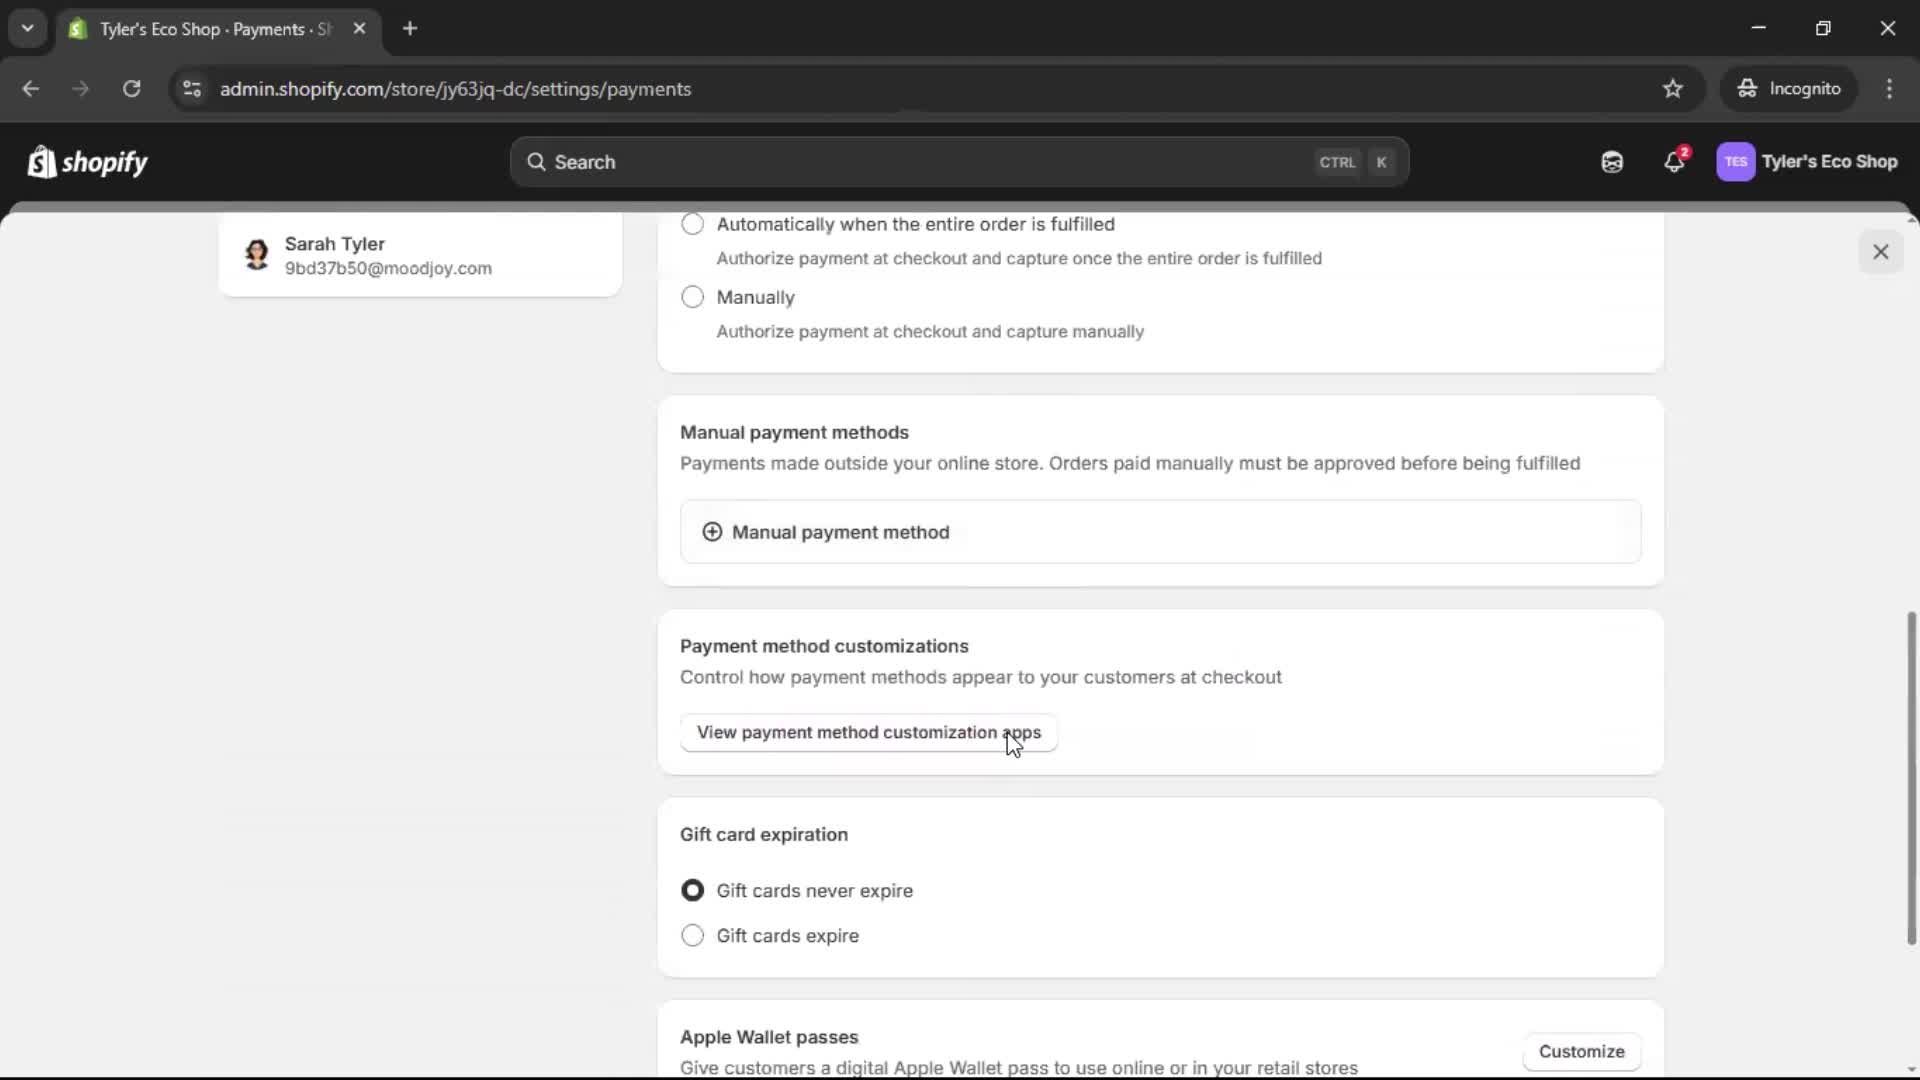View payment method customization apps
Image resolution: width=1920 pixels, height=1080 pixels.
click(x=867, y=732)
